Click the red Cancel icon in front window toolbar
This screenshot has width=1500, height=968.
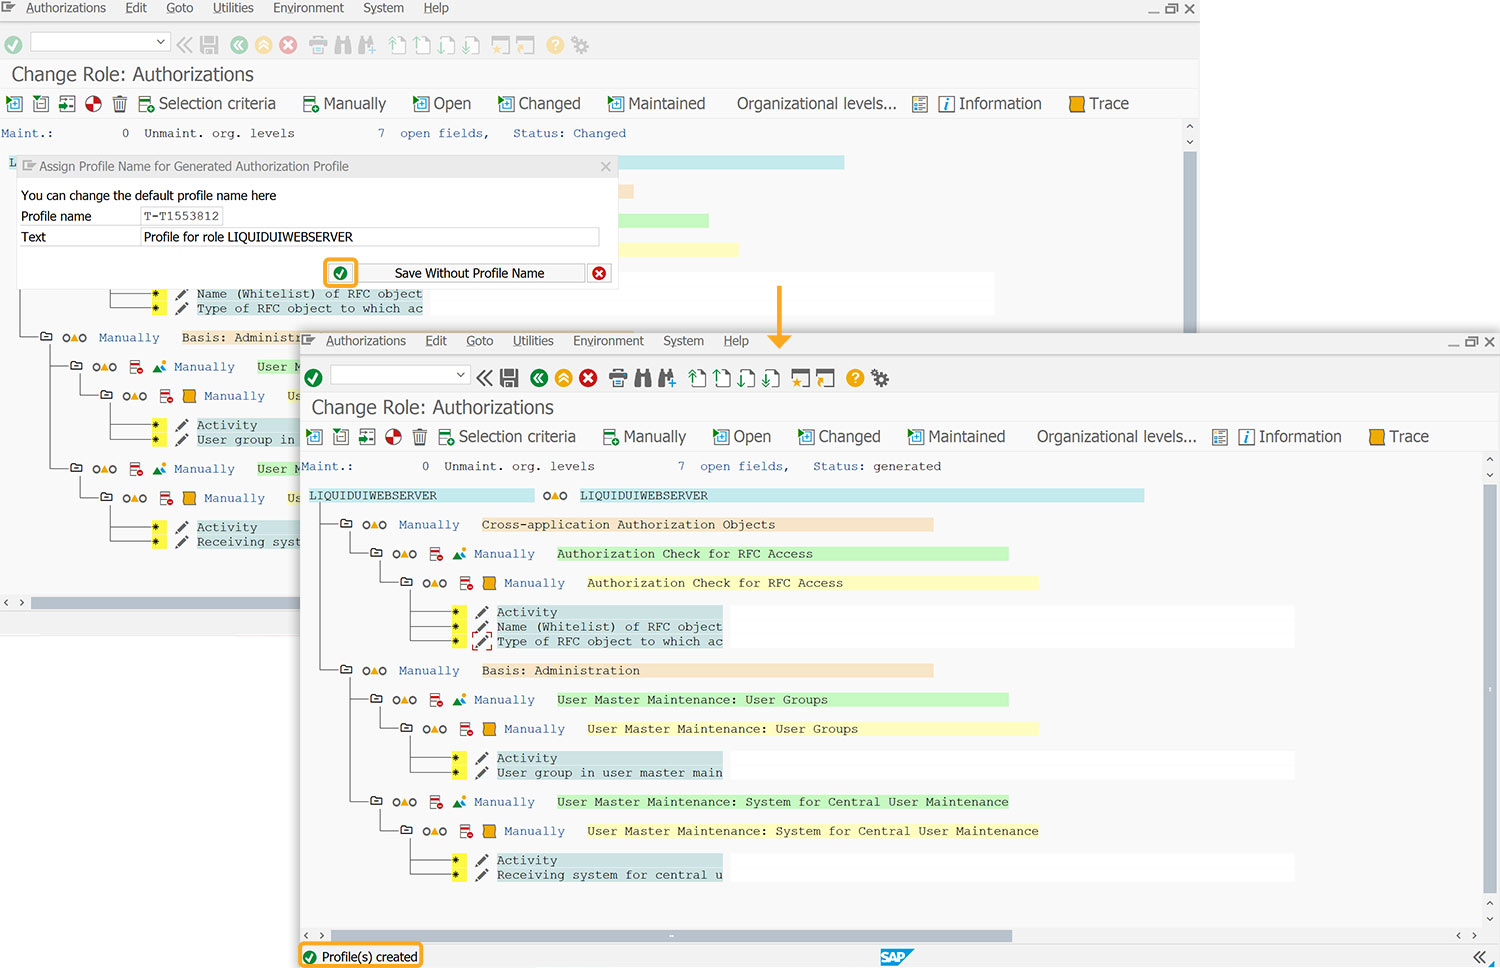(x=588, y=378)
